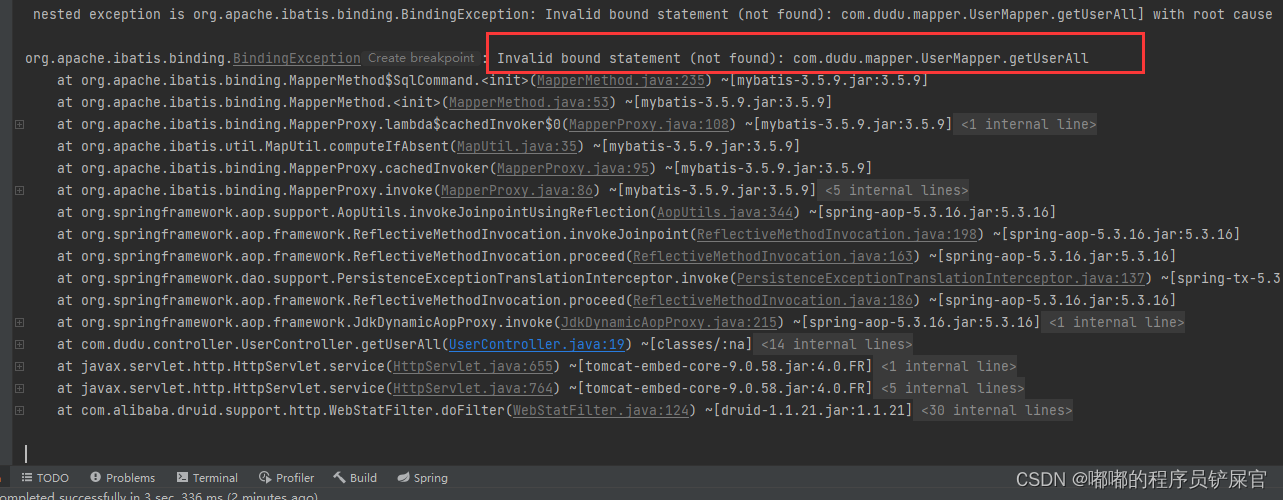This screenshot has width=1283, height=500.
Task: Expand gutter fold on MapperProxy.invoke line
Action: pos(20,190)
